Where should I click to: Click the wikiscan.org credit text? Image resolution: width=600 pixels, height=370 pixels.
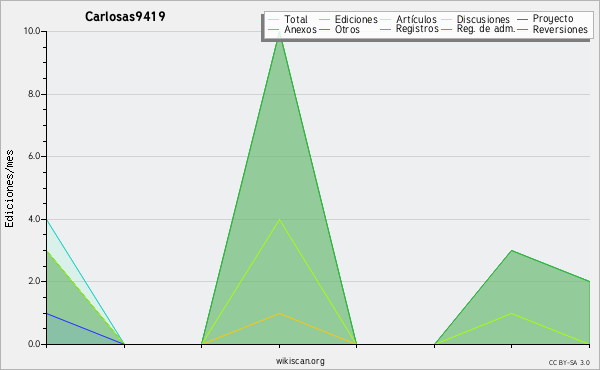300,361
